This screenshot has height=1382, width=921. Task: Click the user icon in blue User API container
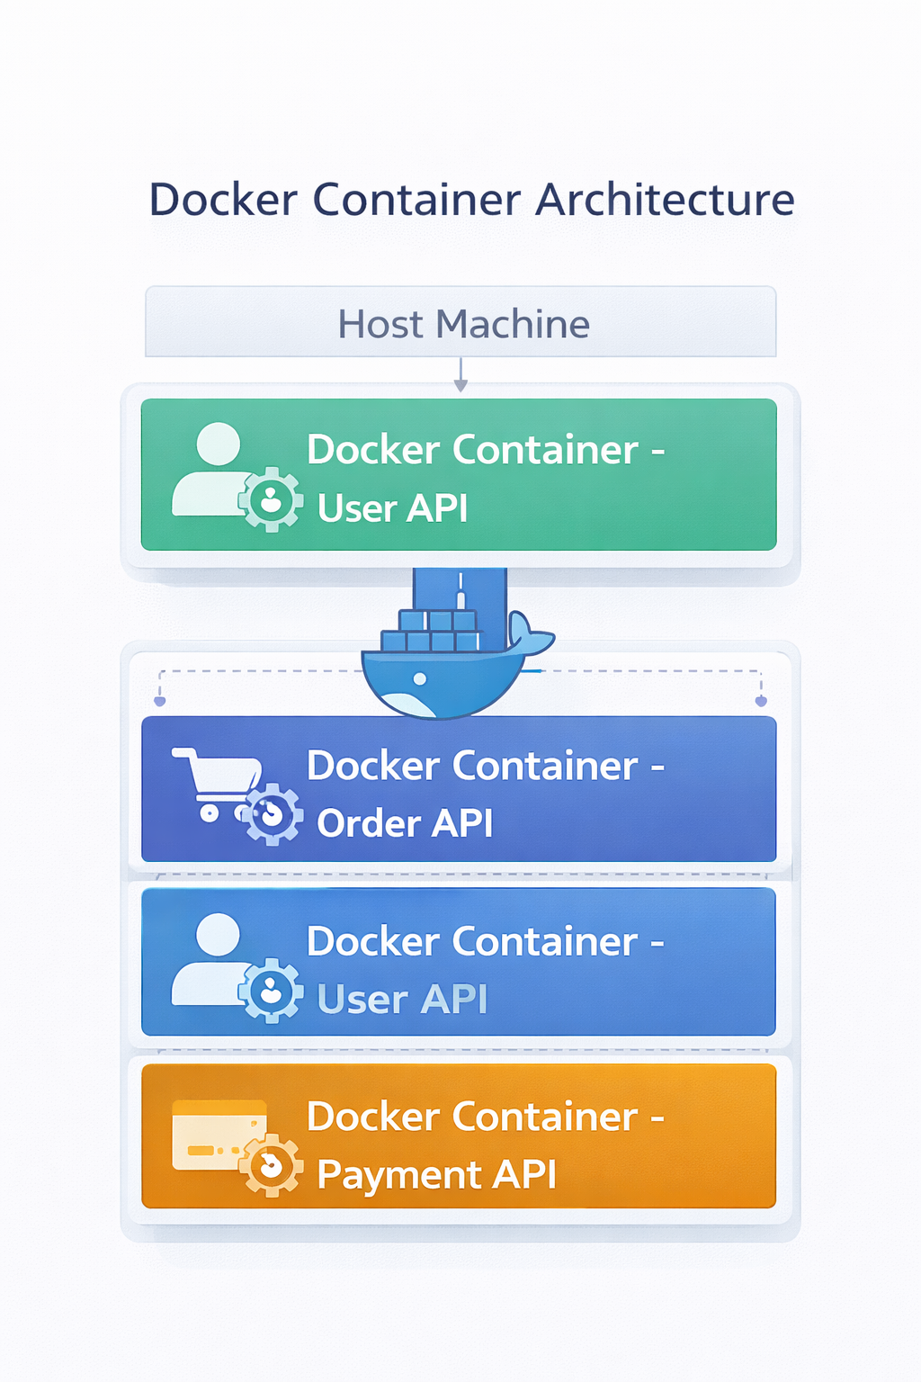(x=237, y=967)
